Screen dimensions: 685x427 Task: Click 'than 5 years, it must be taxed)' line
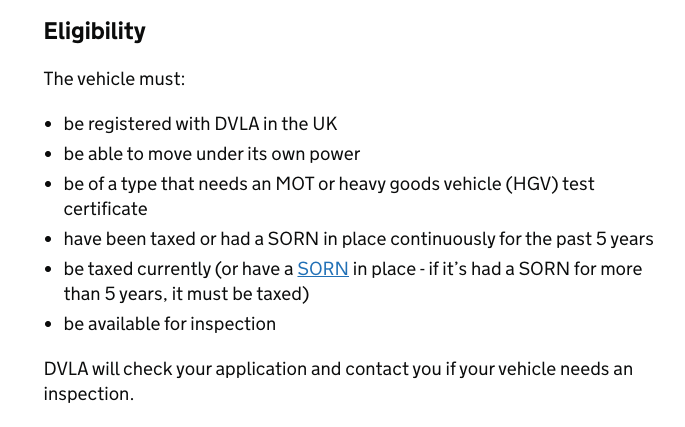coord(186,294)
